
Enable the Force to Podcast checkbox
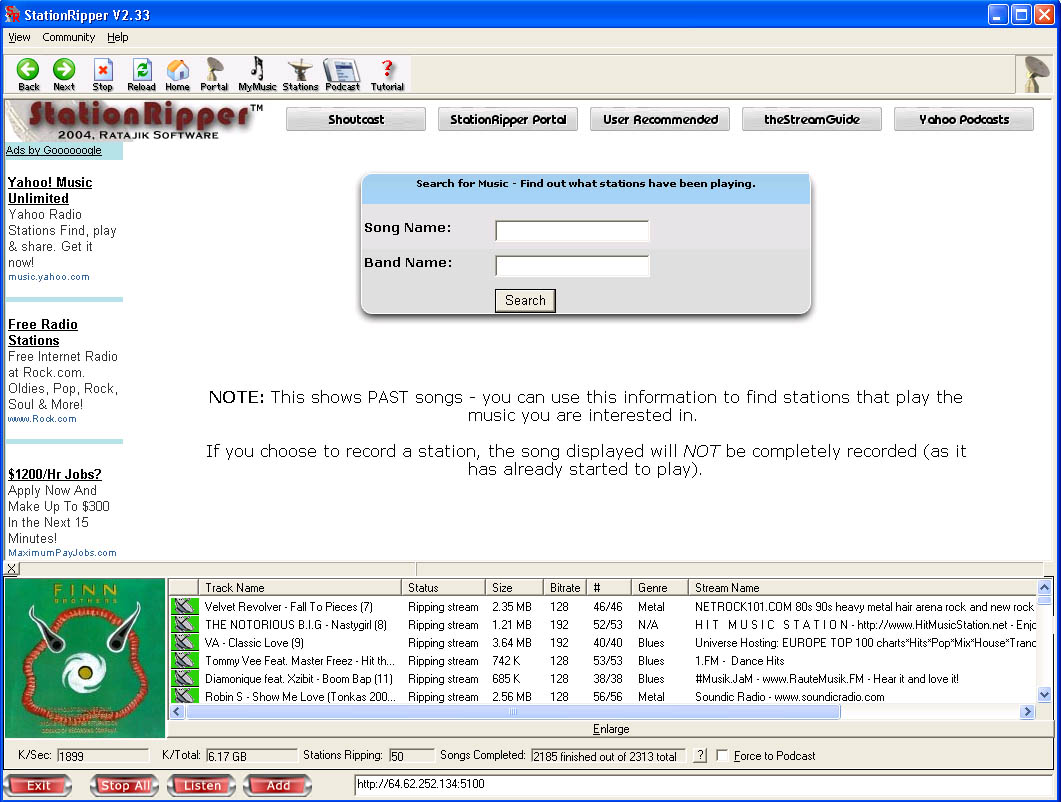(722, 755)
